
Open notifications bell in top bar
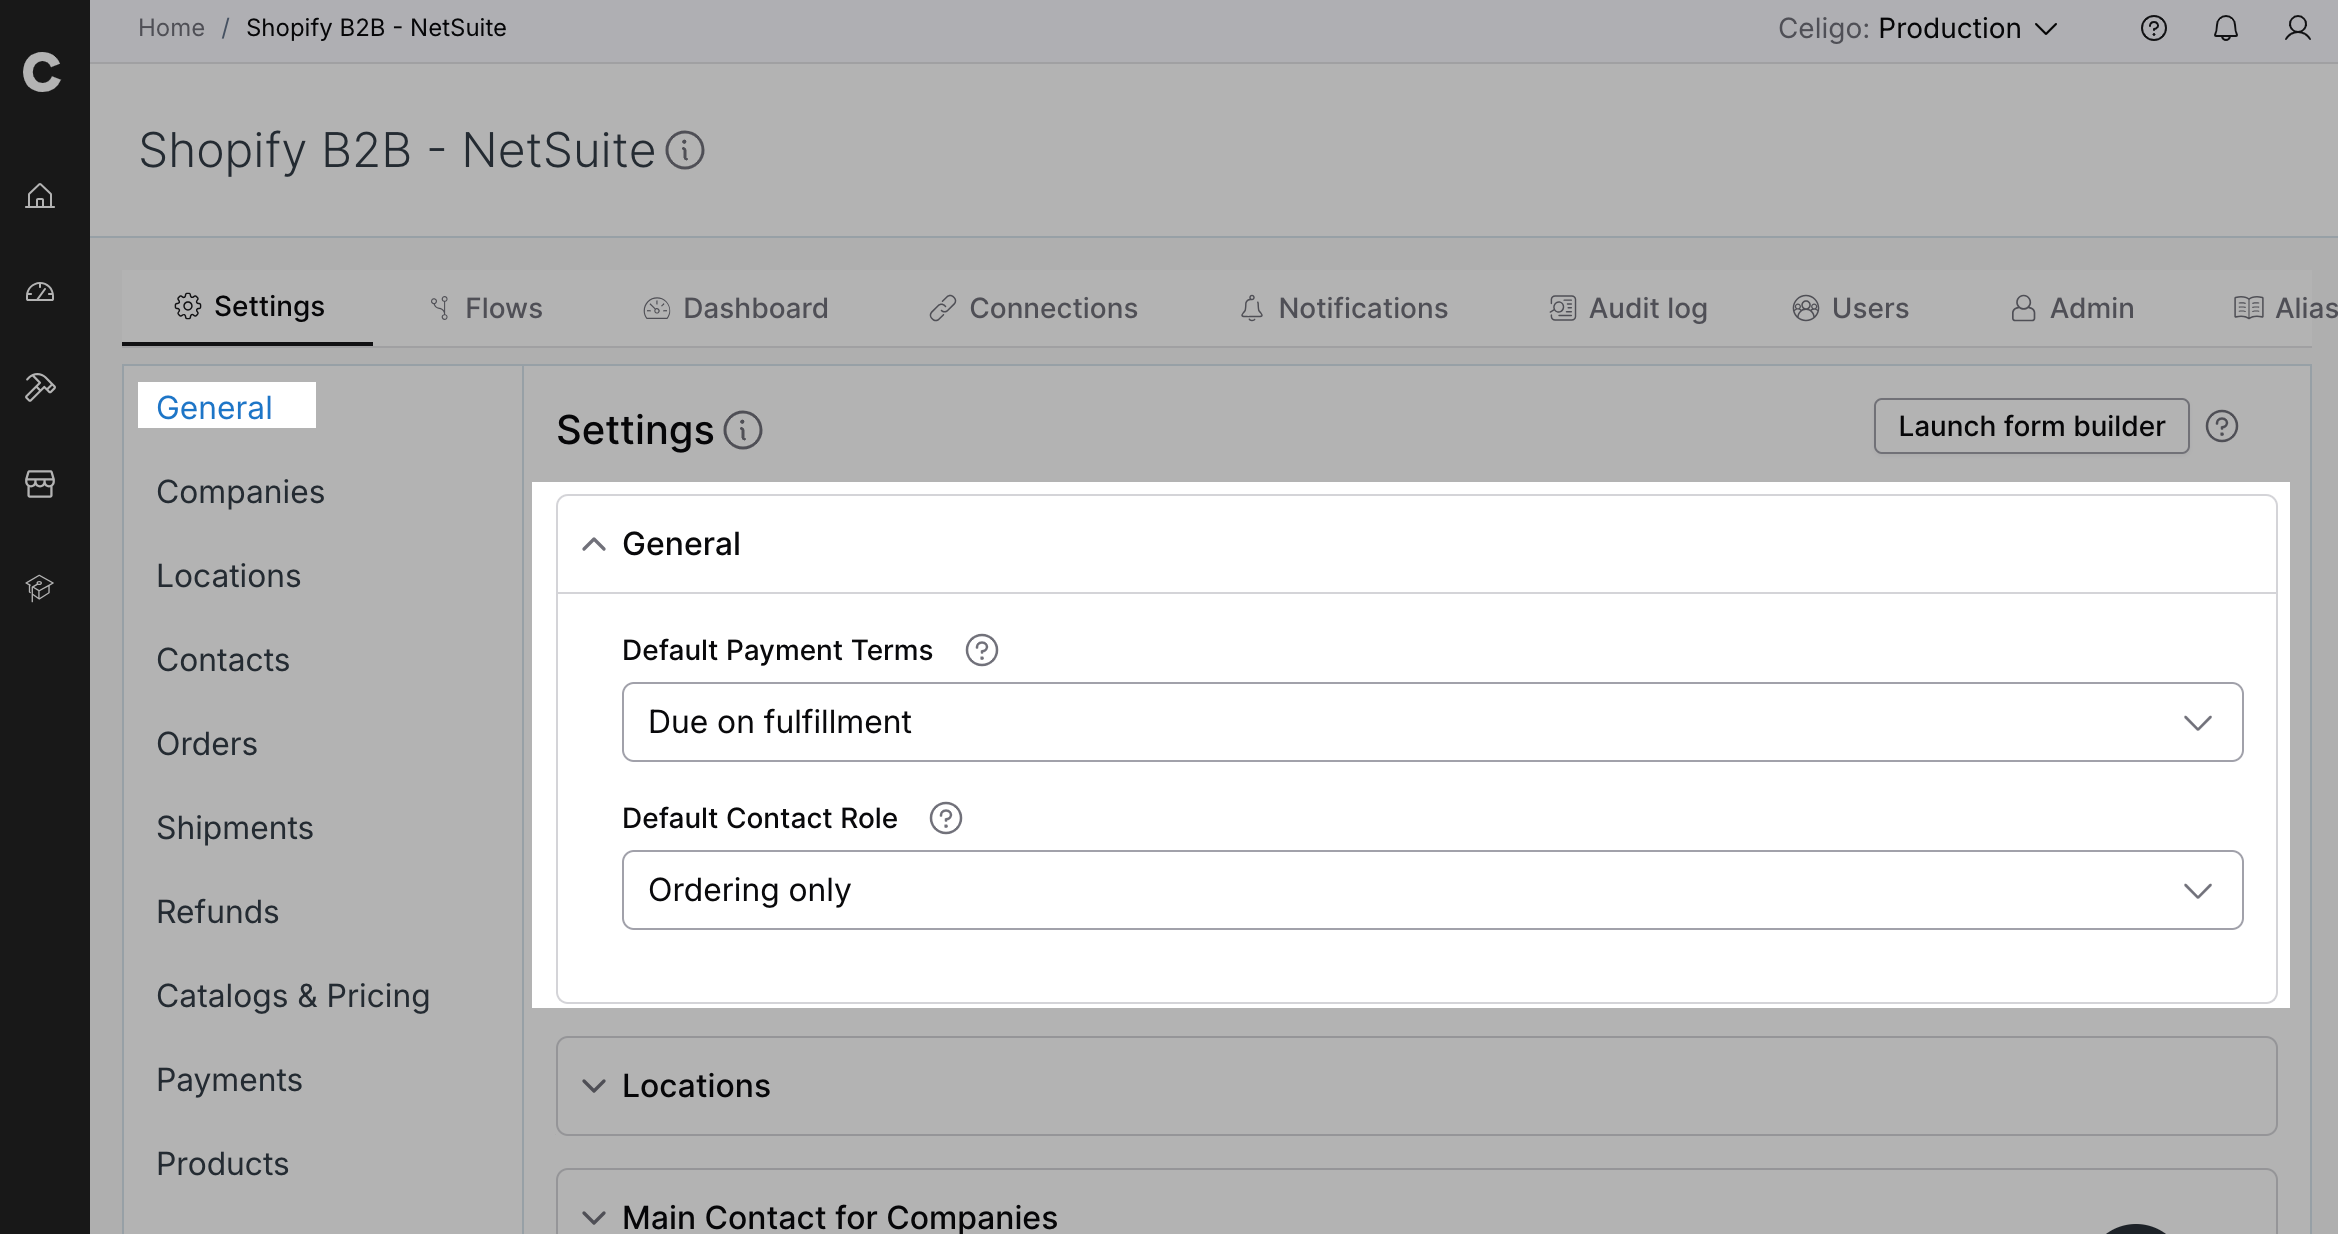pyautogui.click(x=2226, y=28)
